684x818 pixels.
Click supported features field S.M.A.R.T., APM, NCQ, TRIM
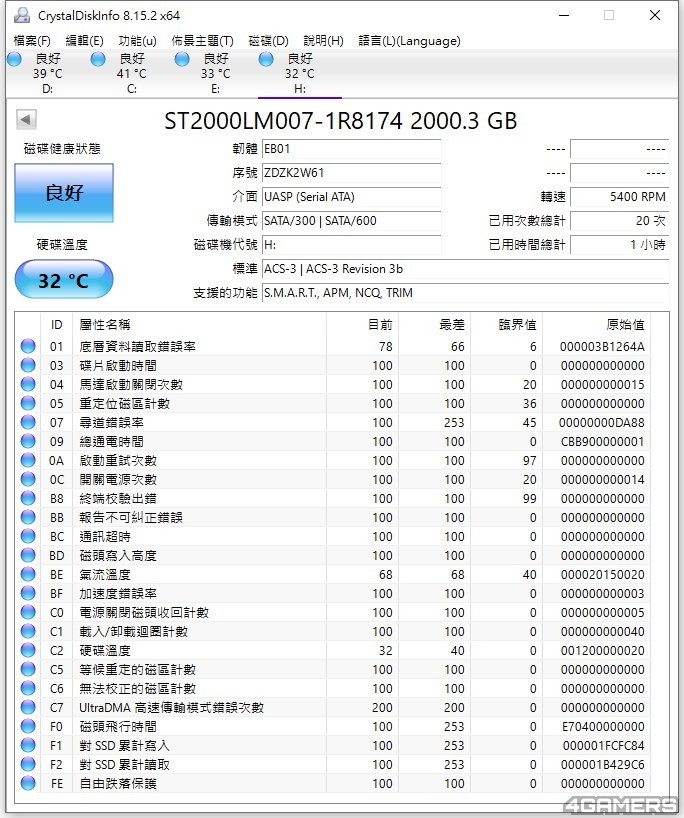pos(465,293)
